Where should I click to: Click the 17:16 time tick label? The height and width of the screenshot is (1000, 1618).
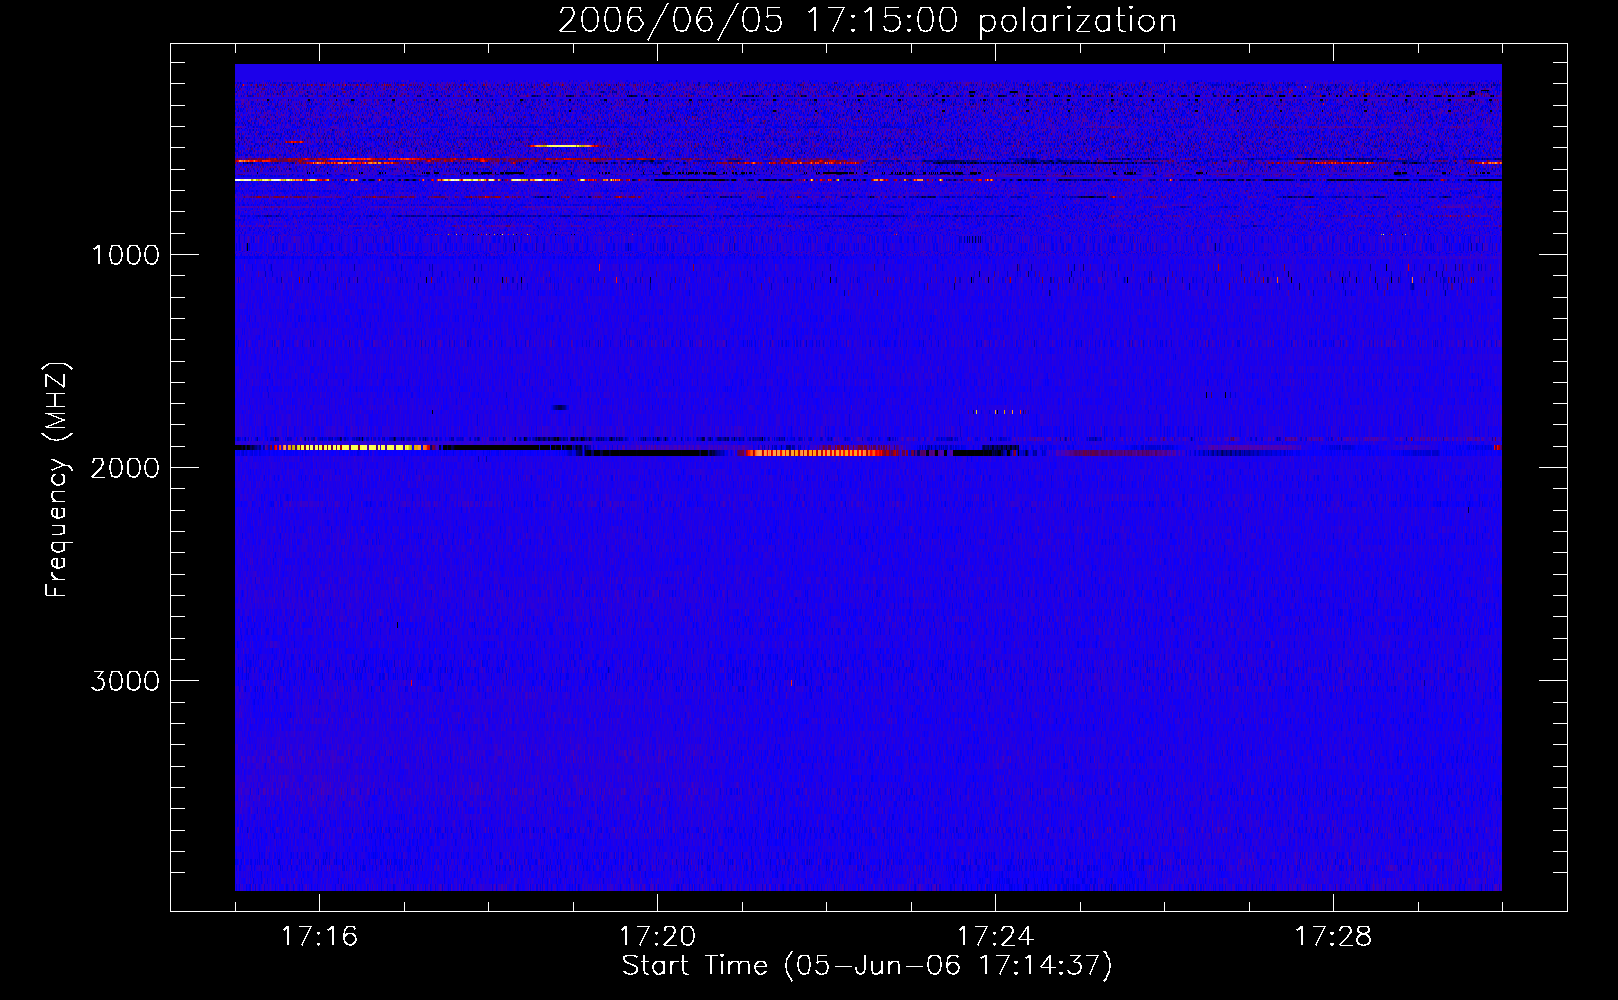[319, 936]
